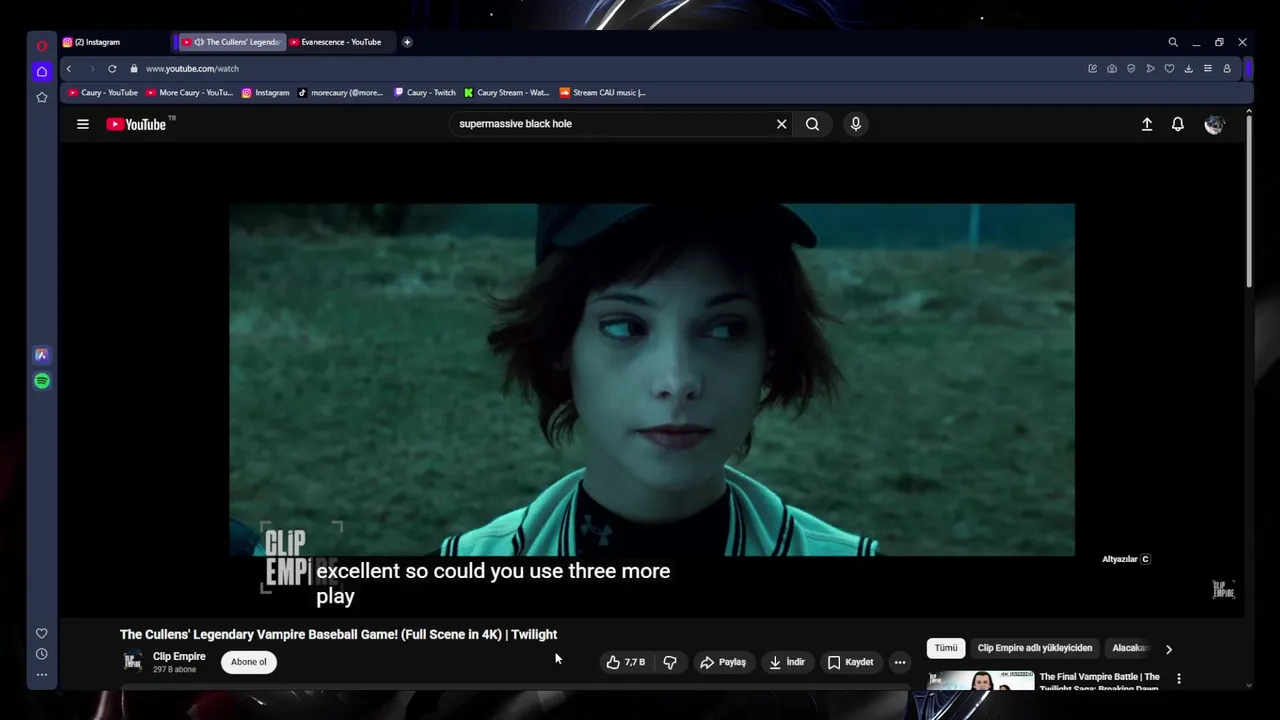Open YouTube create/upload icon
Image resolution: width=1280 pixels, height=720 pixels.
click(1147, 124)
